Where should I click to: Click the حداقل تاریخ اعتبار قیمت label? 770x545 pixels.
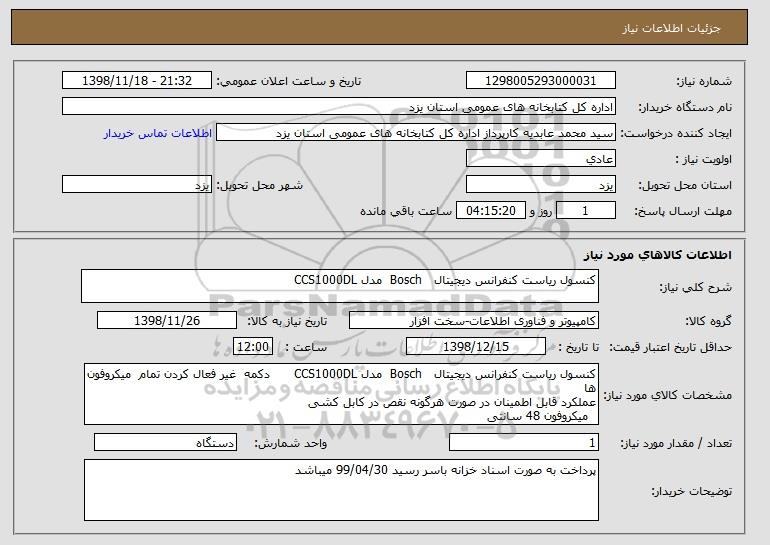(x=671, y=347)
